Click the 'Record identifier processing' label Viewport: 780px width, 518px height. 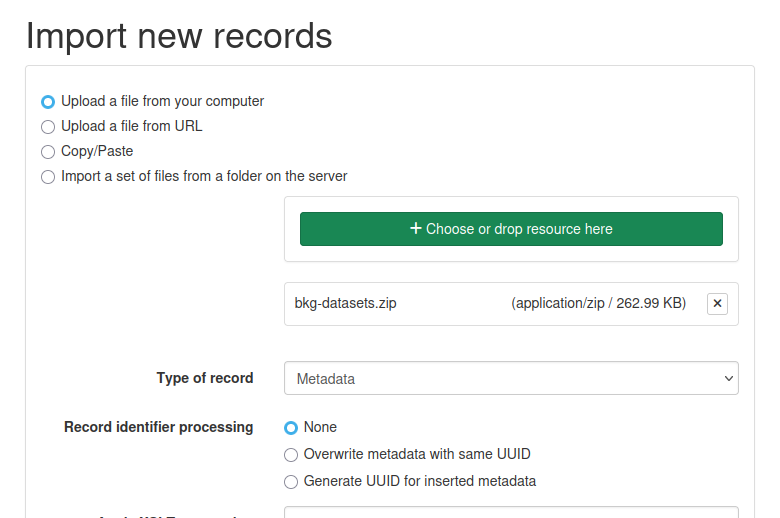click(x=159, y=427)
